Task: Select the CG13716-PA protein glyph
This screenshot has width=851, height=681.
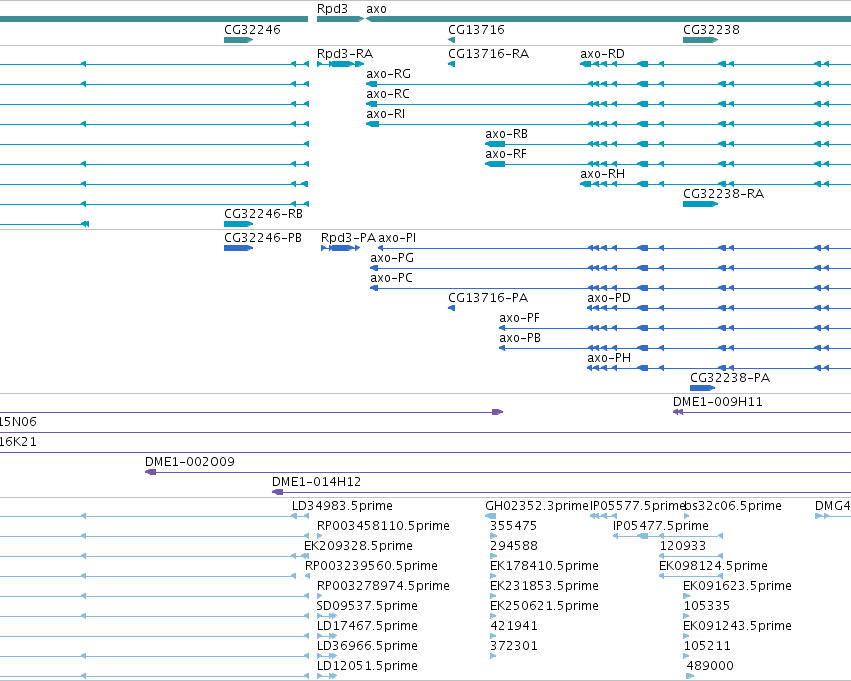Action: pyautogui.click(x=452, y=308)
